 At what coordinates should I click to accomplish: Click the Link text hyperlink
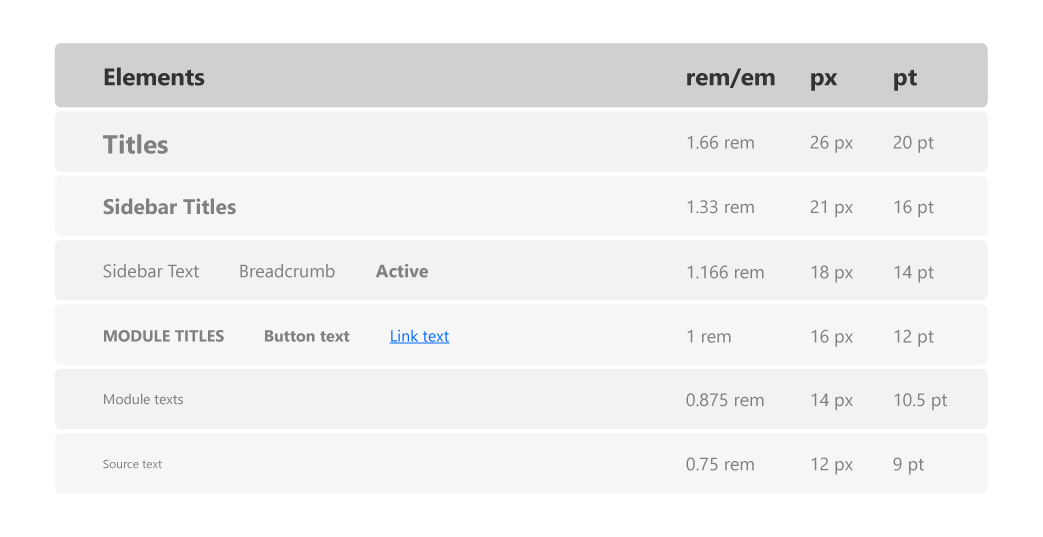419,336
